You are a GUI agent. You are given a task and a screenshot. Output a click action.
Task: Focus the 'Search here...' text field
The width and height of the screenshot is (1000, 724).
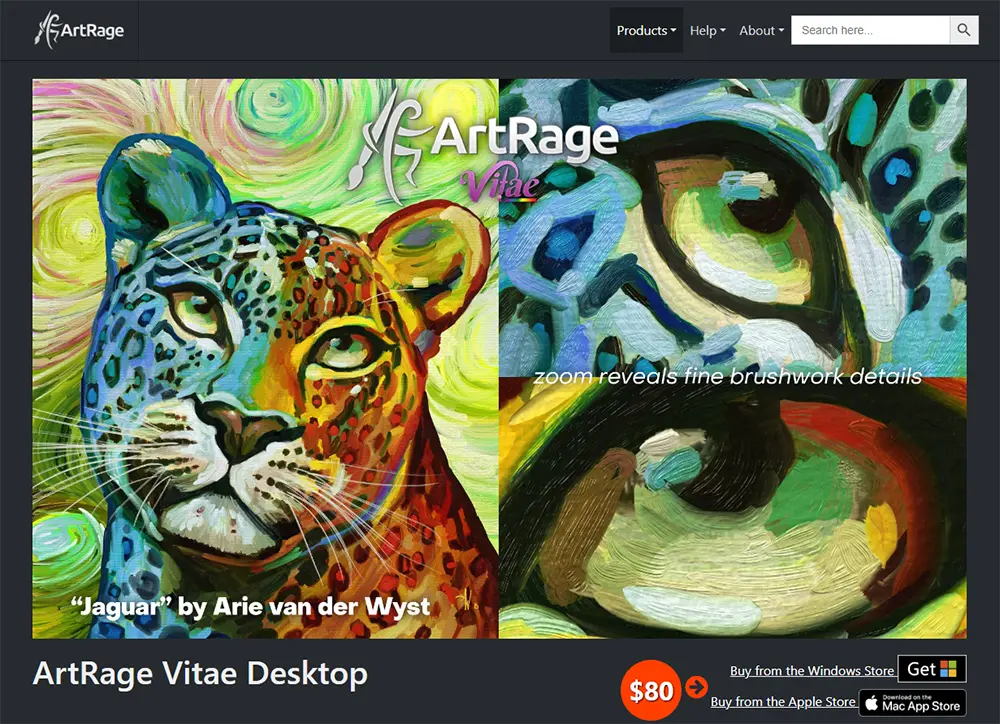[871, 30]
